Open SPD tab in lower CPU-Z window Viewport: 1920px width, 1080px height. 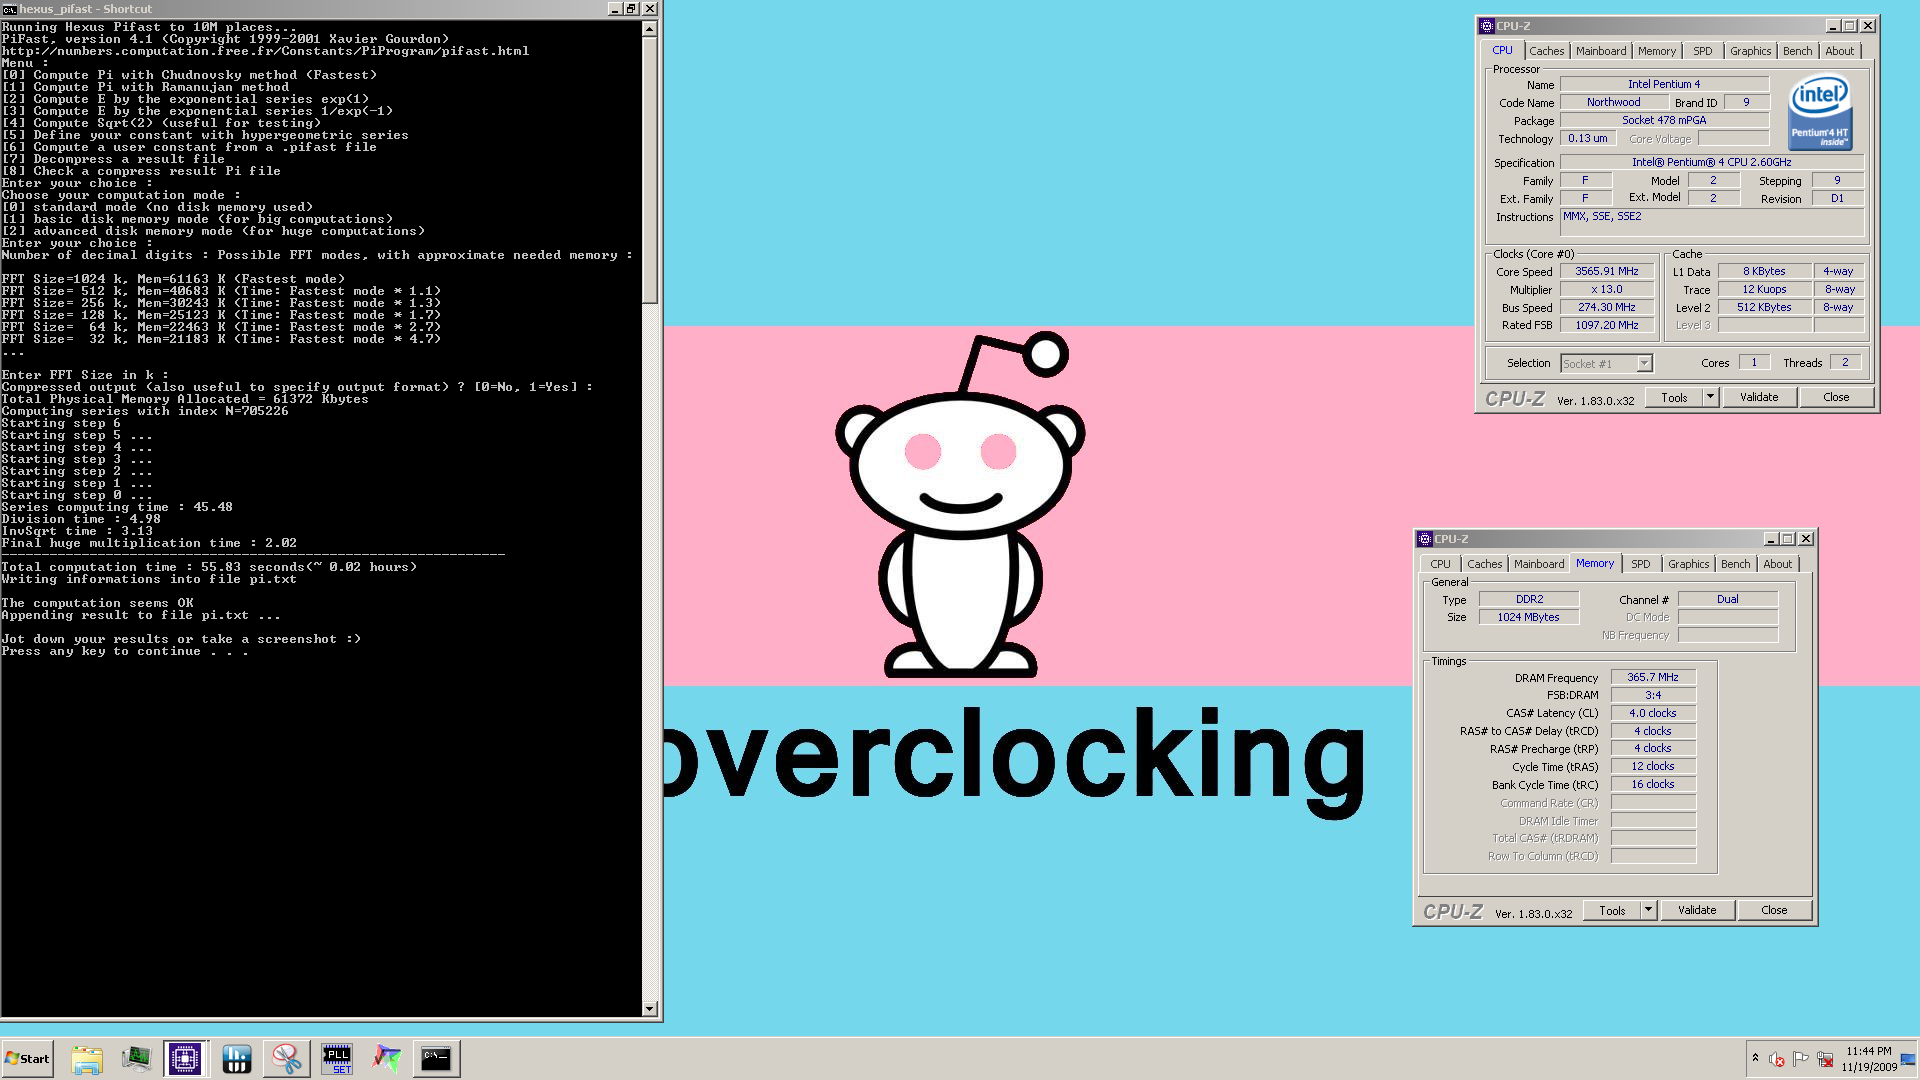1641,564
